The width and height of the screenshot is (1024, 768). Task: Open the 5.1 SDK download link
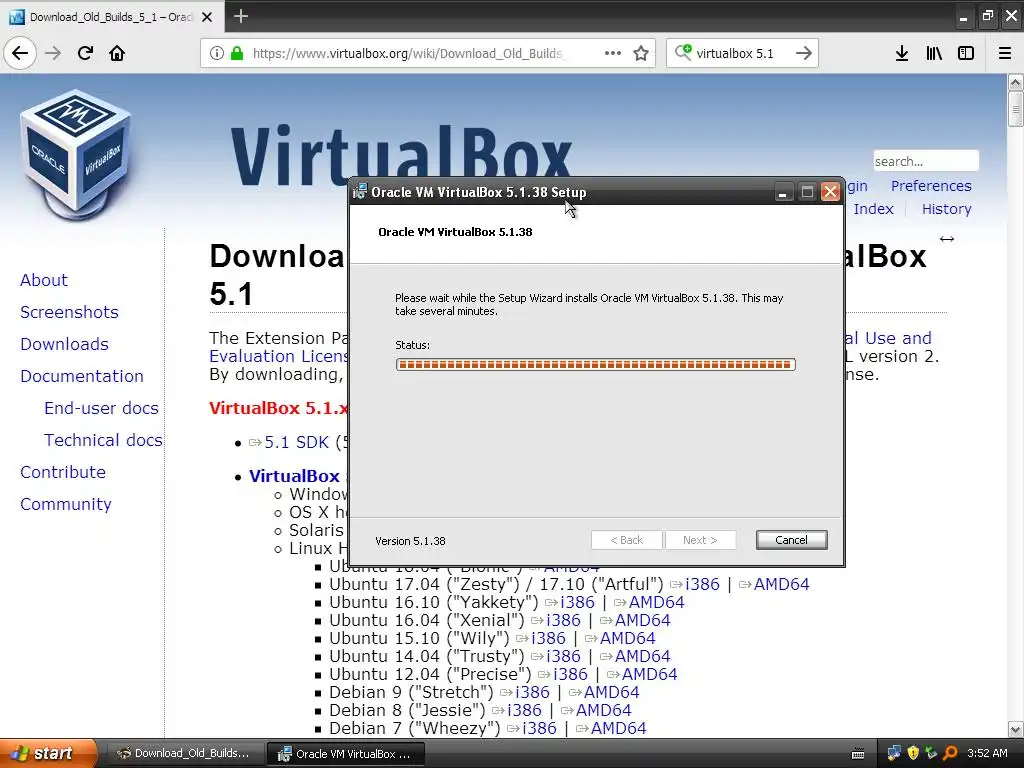pos(289,442)
